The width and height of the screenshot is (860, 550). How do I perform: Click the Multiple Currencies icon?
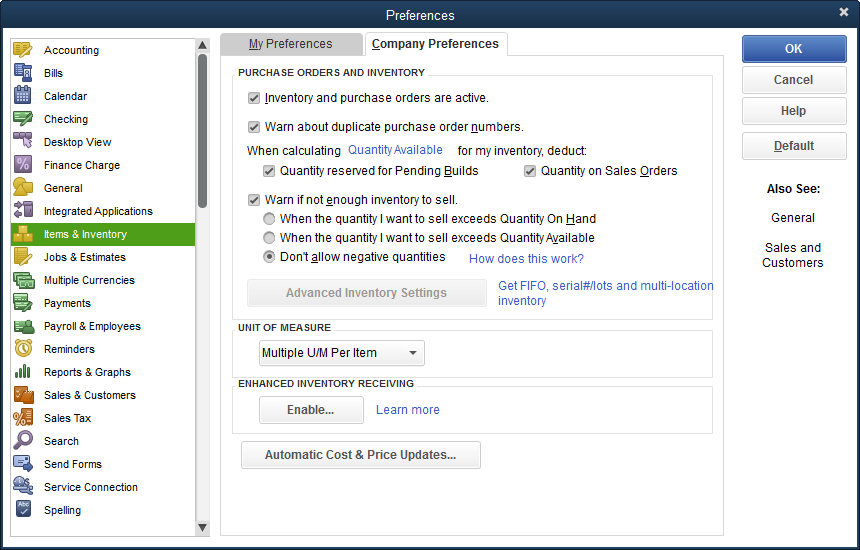[x=23, y=280]
